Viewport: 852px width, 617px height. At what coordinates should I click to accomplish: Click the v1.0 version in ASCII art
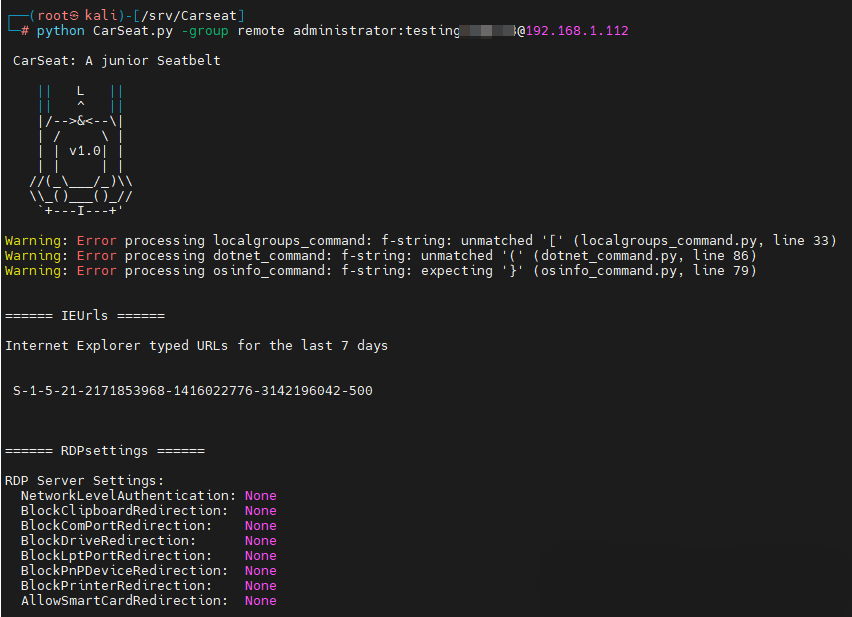(85, 151)
